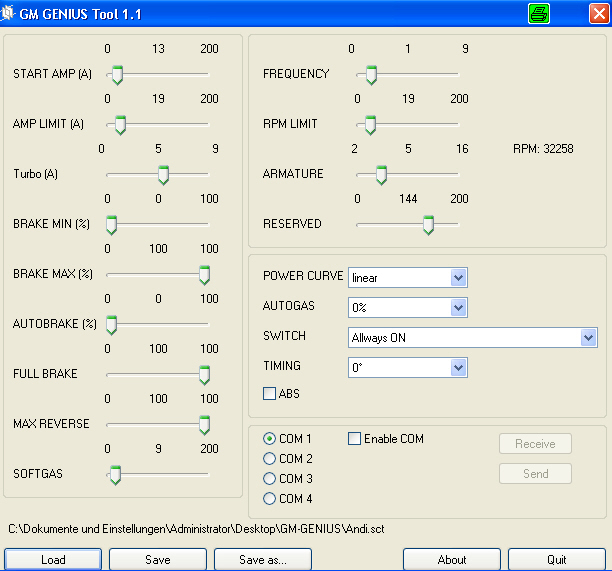Click the Receive button
This screenshot has height=571, width=612.
tap(535, 444)
